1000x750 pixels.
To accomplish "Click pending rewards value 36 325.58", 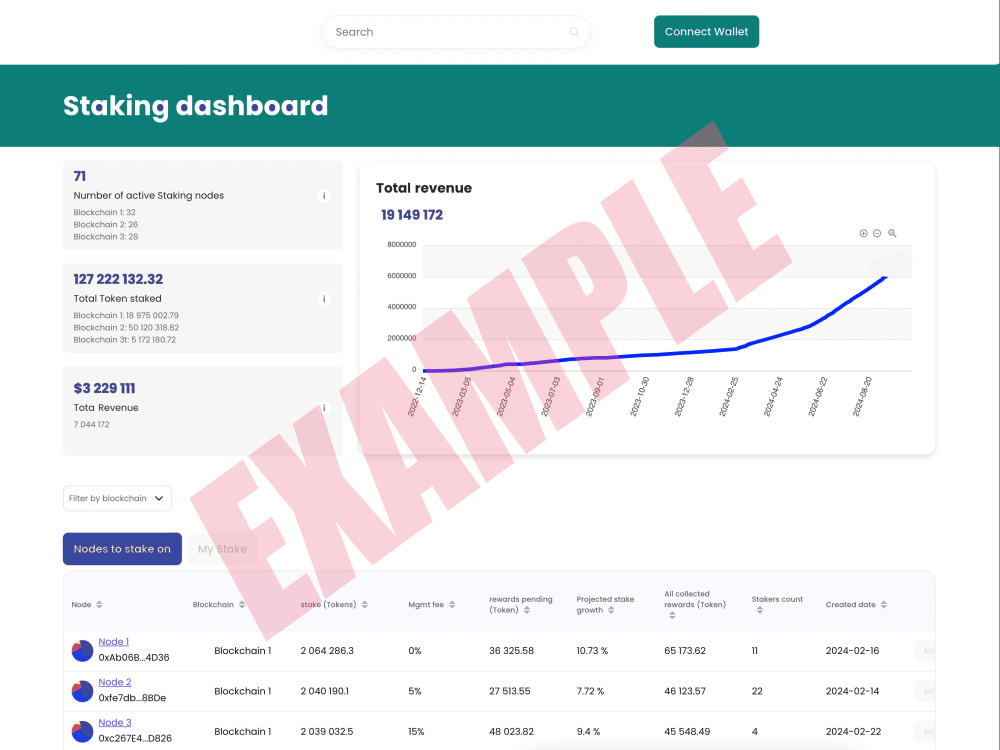I will pyautogui.click(x=511, y=651).
